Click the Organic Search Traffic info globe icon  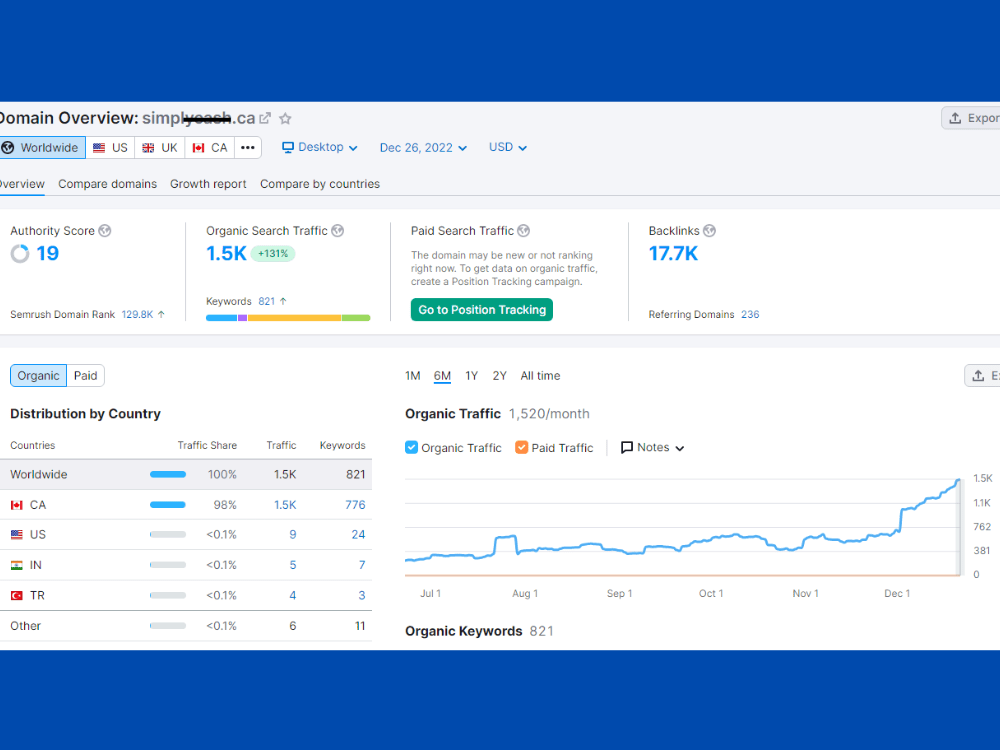(337, 231)
